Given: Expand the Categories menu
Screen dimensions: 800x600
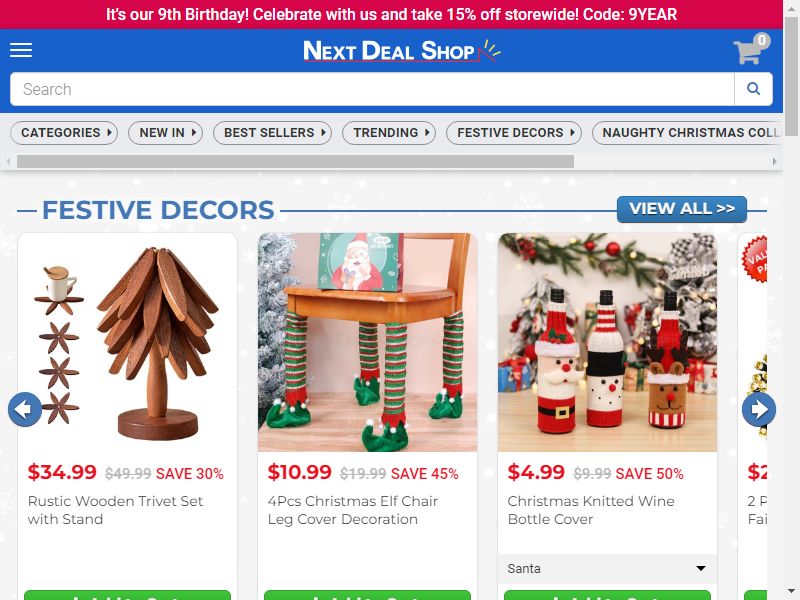Looking at the screenshot, I should pyautogui.click(x=64, y=133).
